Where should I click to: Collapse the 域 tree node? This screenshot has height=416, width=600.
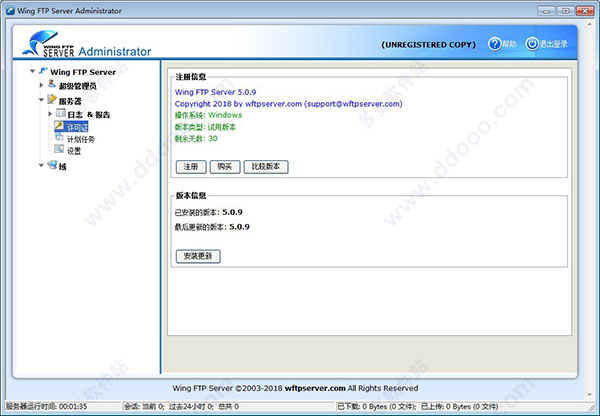41,166
